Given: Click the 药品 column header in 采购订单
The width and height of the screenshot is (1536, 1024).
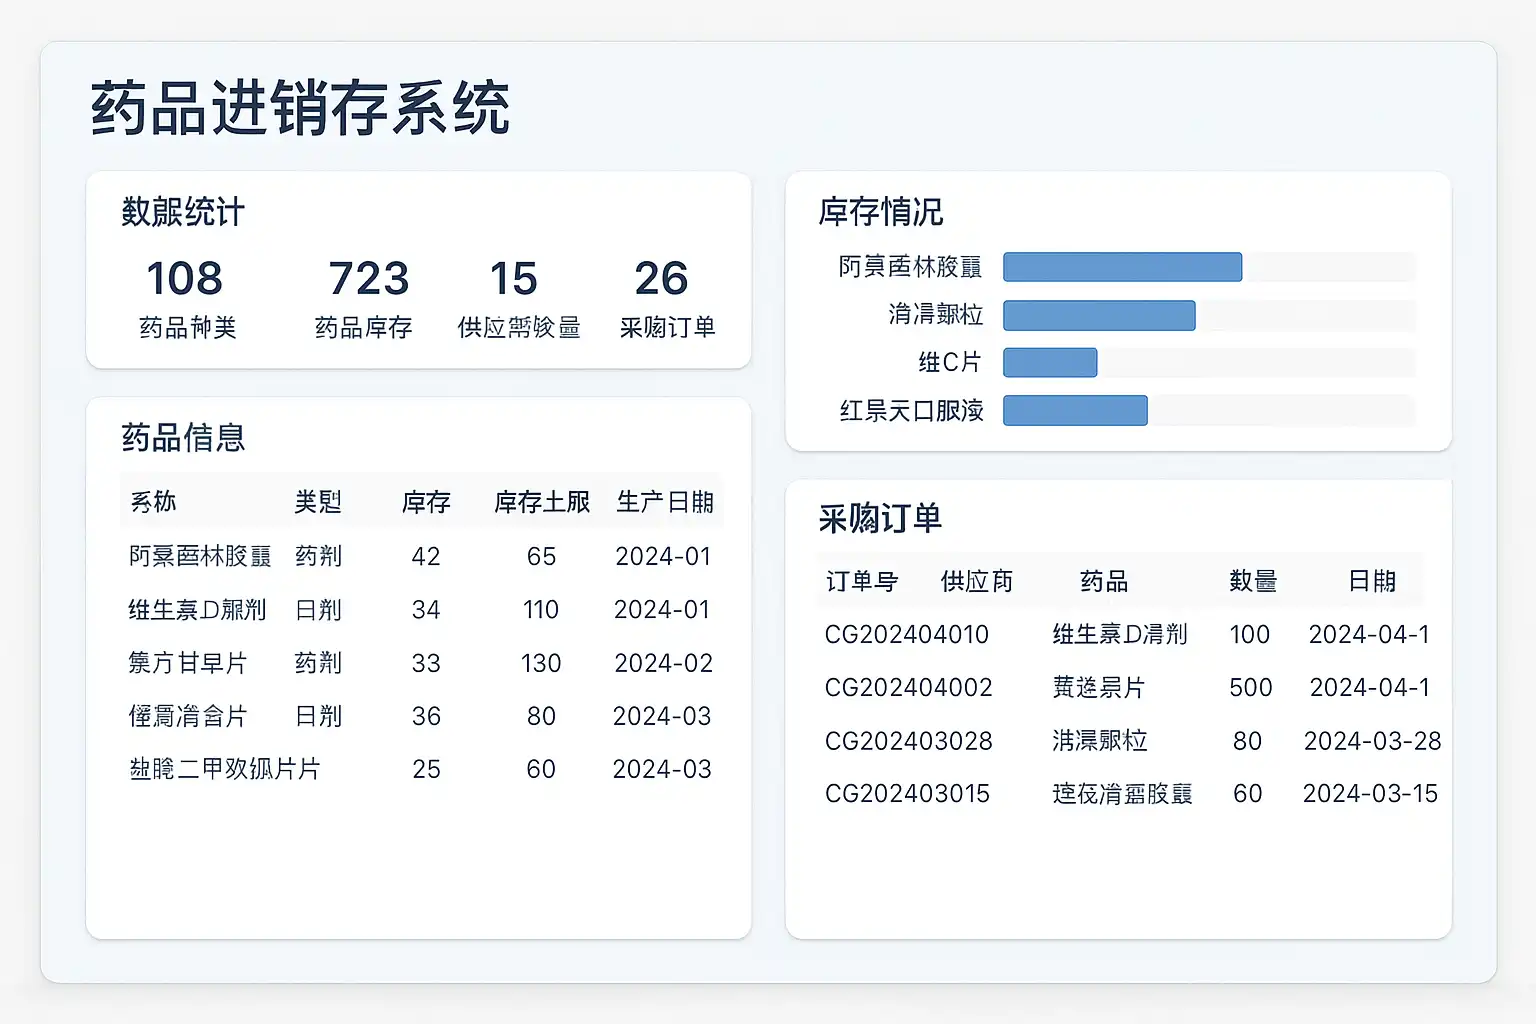Looking at the screenshot, I should [1104, 582].
